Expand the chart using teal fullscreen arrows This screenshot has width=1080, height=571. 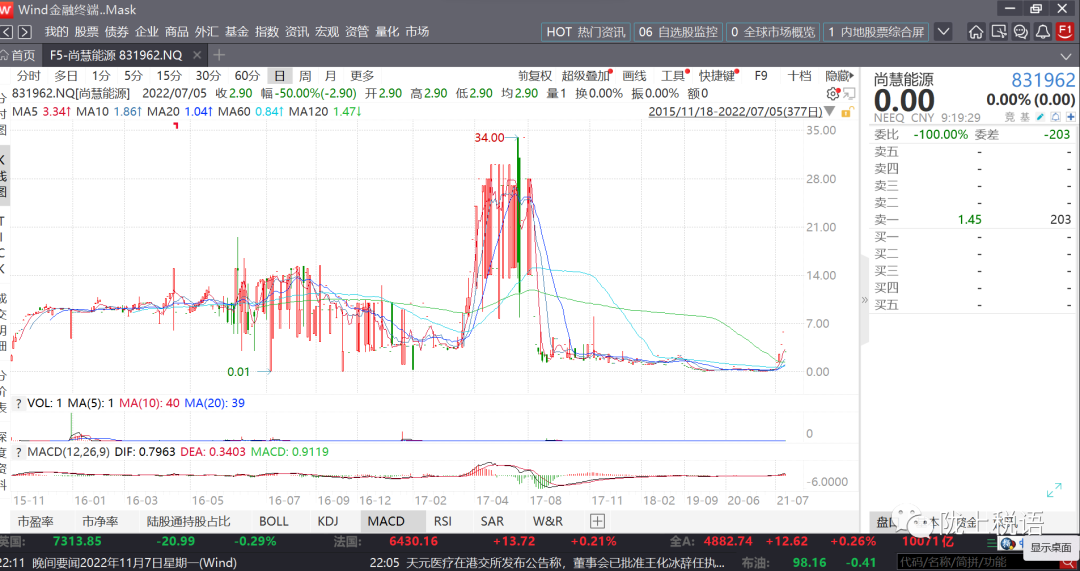tap(1054, 490)
